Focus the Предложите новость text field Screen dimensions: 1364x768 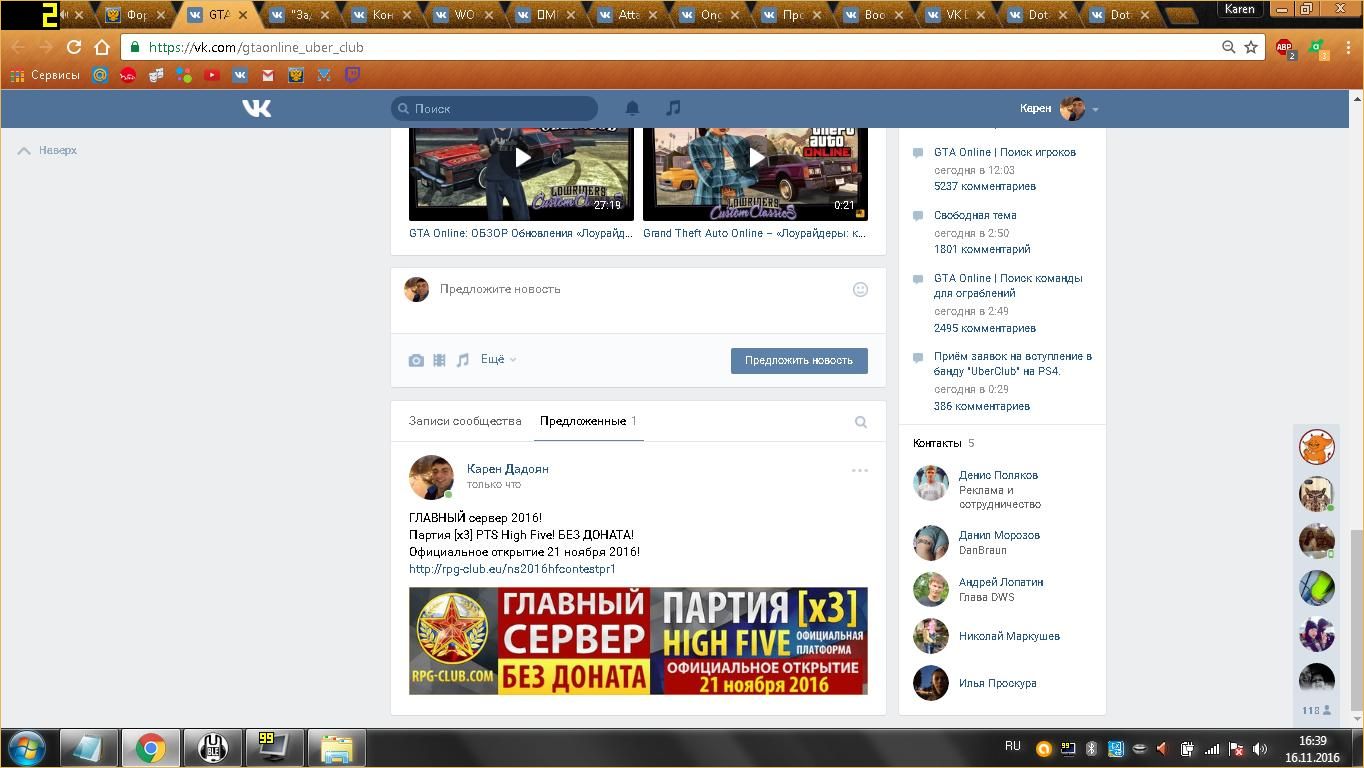(x=640, y=289)
